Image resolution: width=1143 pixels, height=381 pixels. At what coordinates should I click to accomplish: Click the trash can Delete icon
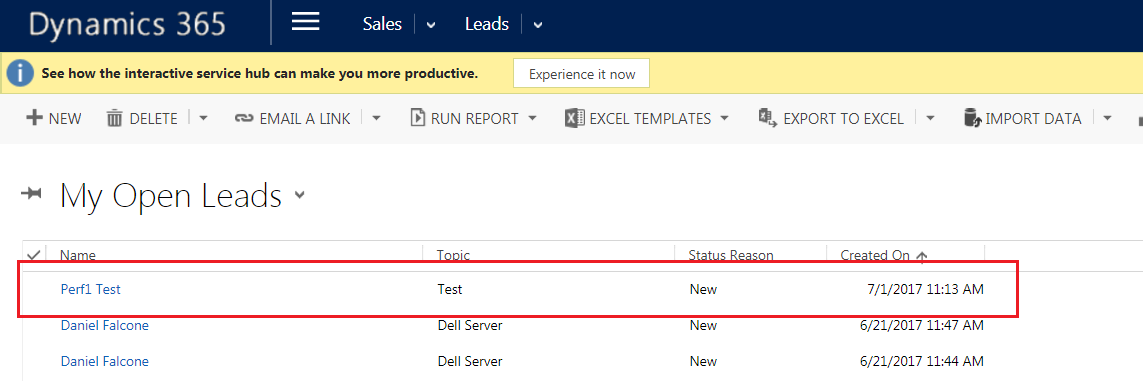coord(114,118)
